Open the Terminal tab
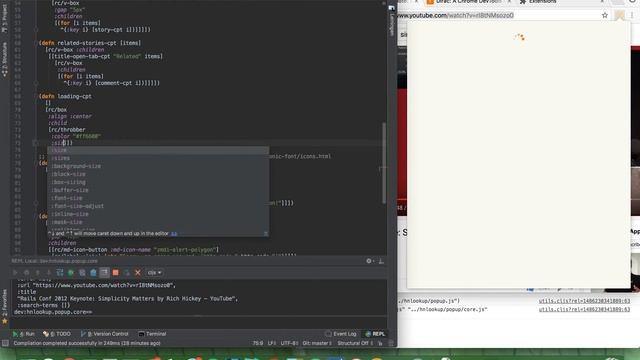 click(x=152, y=334)
